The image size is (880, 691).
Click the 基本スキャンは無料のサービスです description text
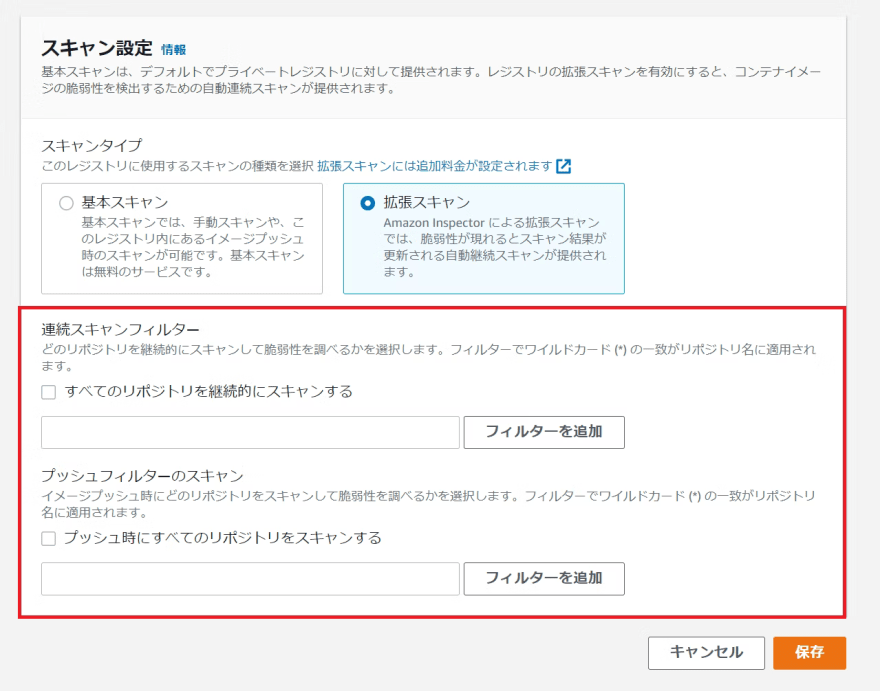193,248
